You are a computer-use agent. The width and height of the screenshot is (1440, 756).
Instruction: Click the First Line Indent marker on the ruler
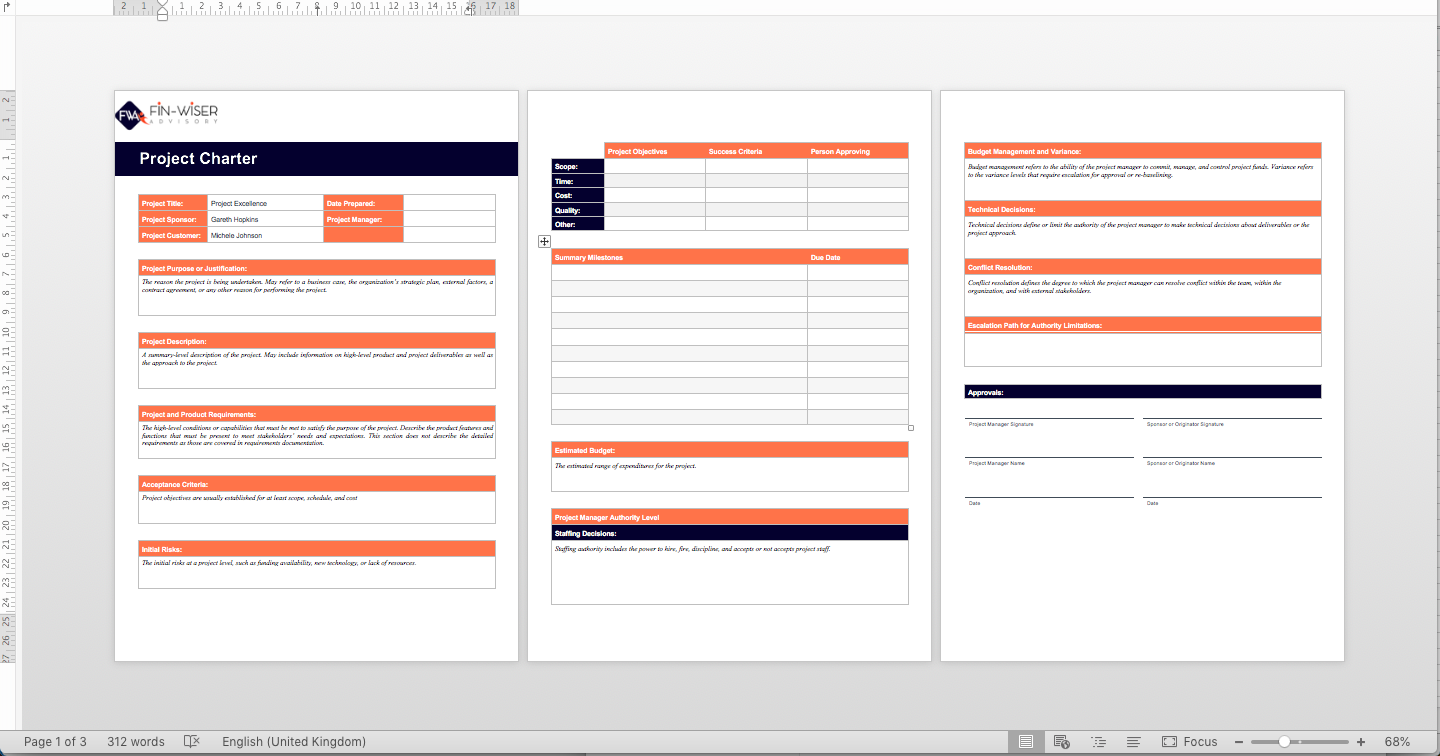(x=162, y=5)
